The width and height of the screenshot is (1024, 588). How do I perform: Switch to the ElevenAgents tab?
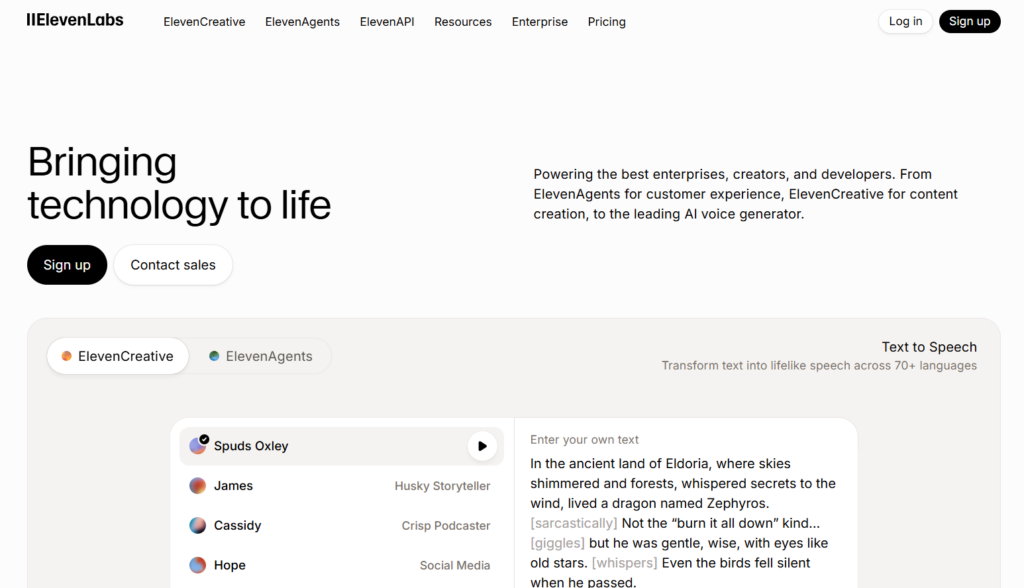point(261,356)
